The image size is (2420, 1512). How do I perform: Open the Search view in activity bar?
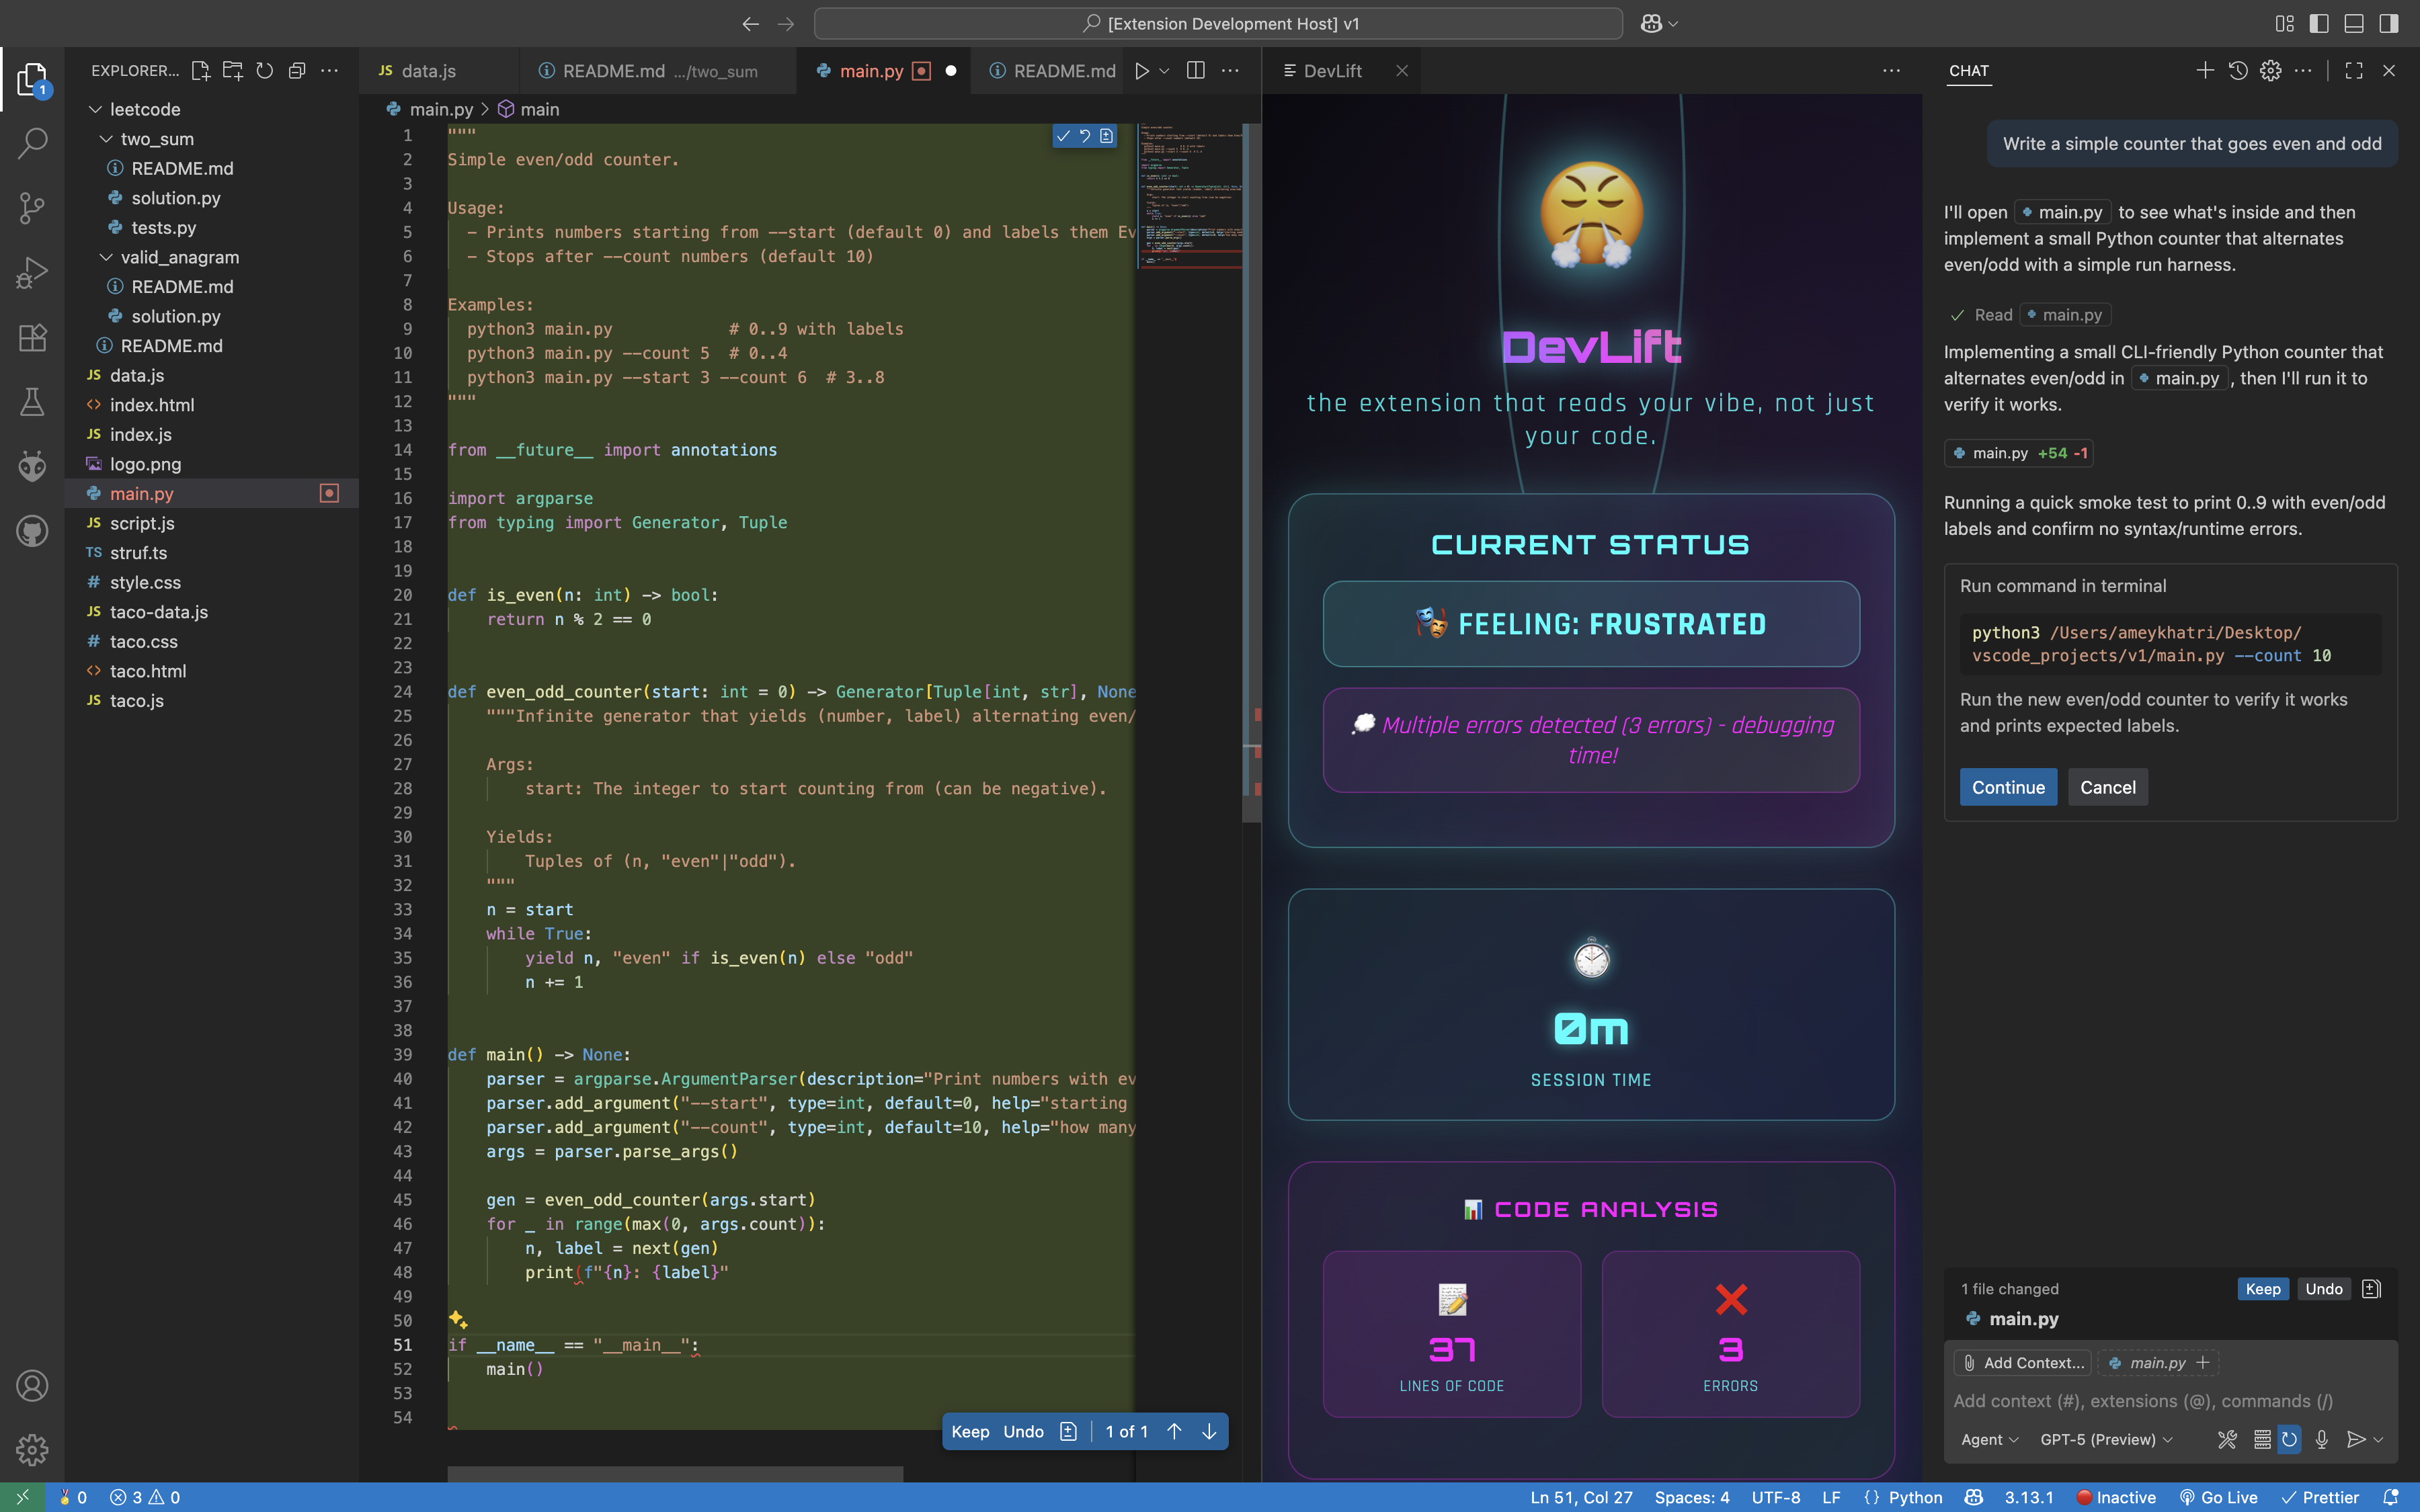tap(32, 143)
